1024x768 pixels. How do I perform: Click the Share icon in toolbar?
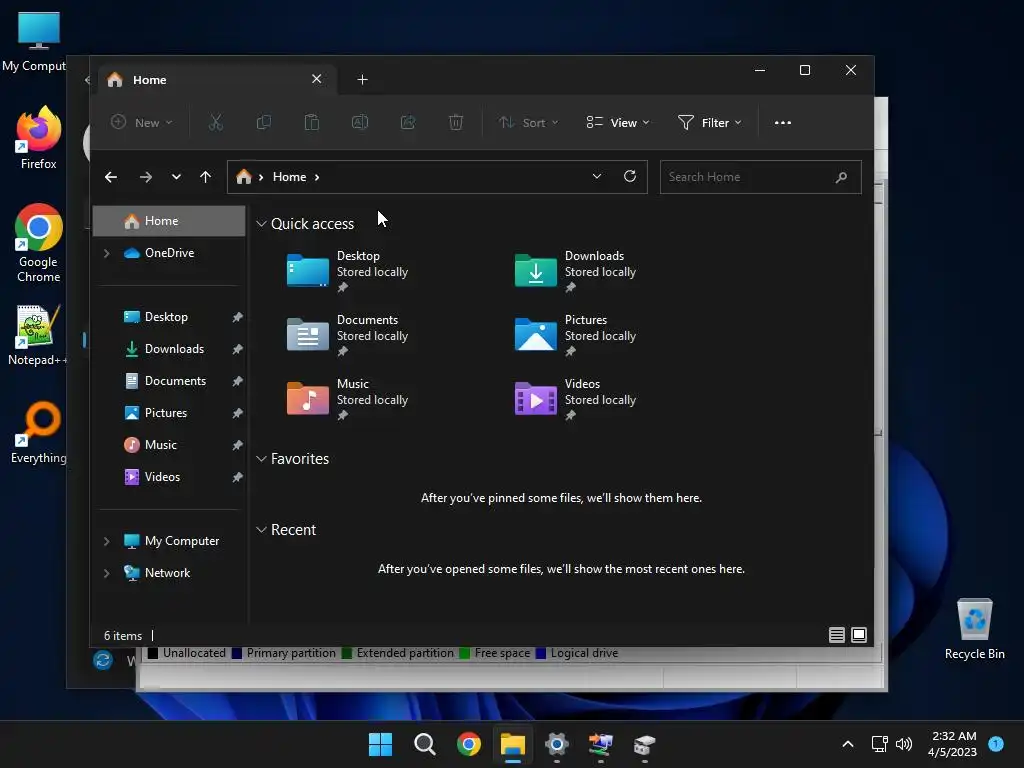click(408, 123)
